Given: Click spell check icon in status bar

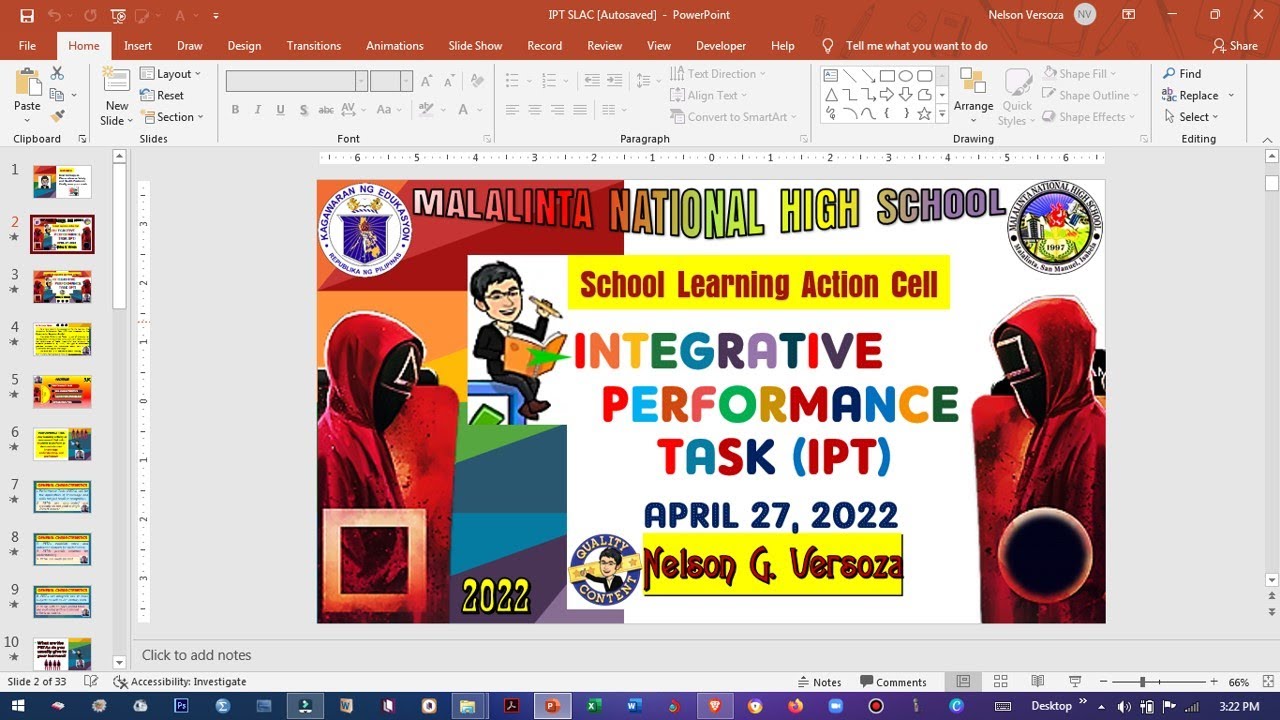Looking at the screenshot, I should pos(91,682).
